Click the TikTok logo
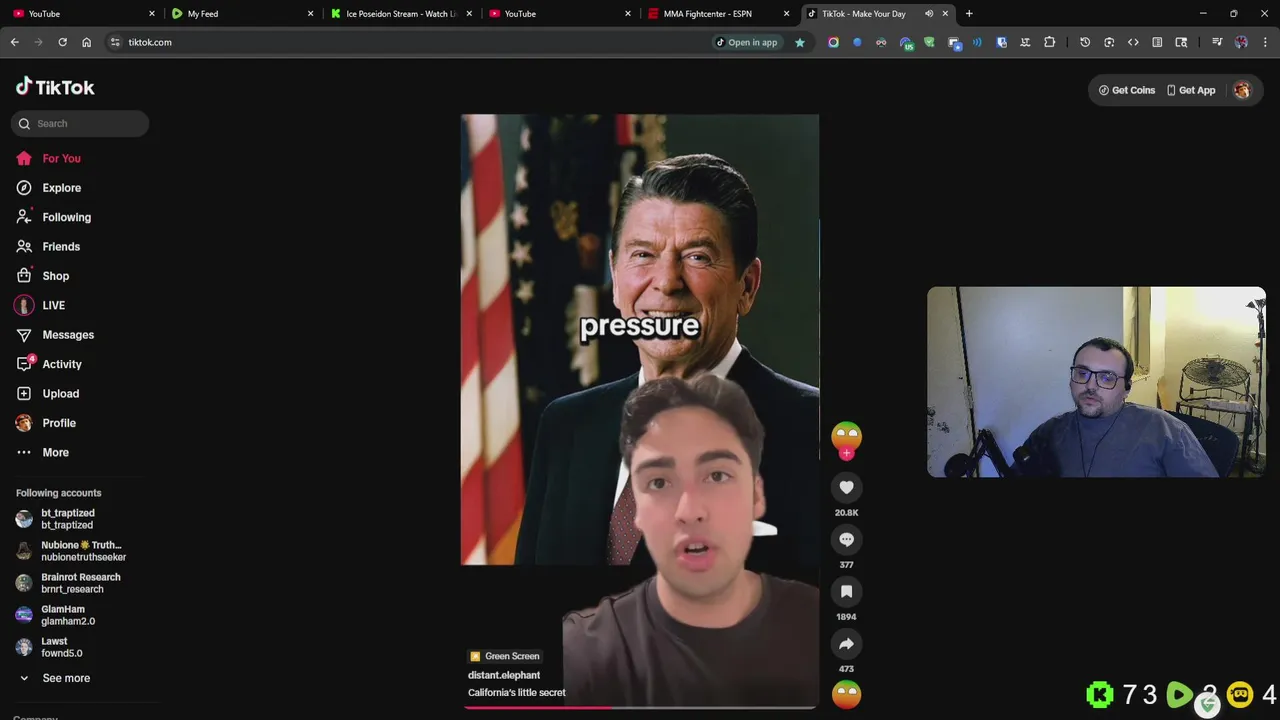This screenshot has width=1280, height=720. click(x=55, y=87)
